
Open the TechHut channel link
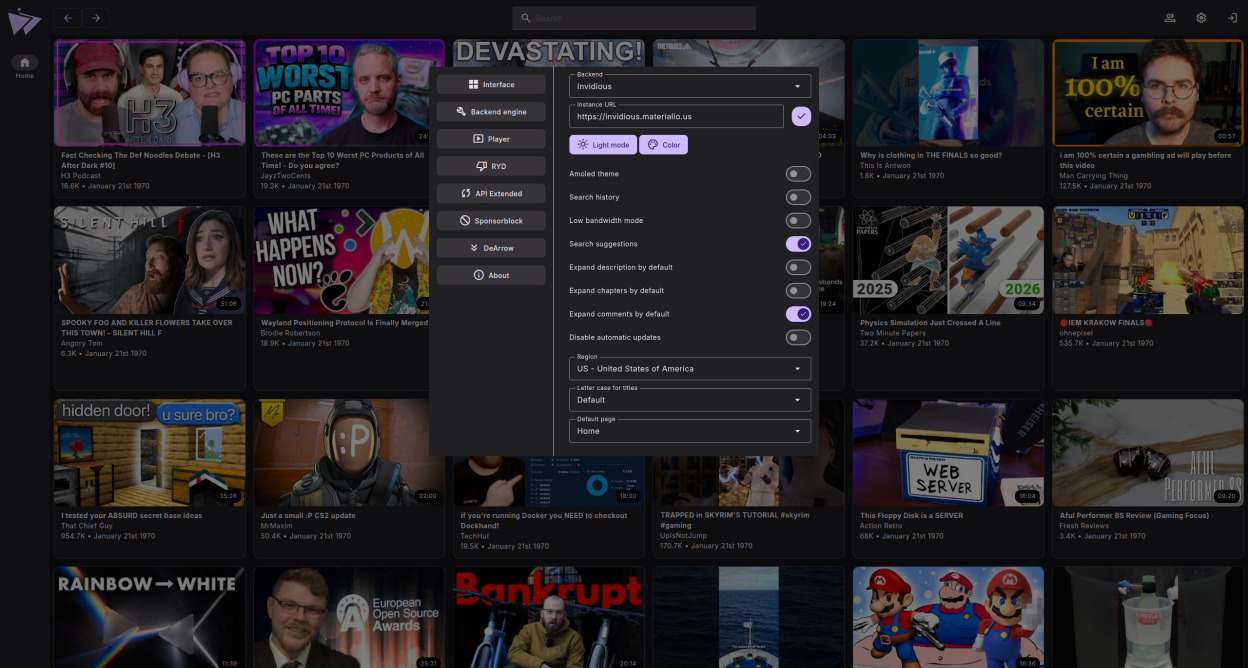(x=474, y=536)
